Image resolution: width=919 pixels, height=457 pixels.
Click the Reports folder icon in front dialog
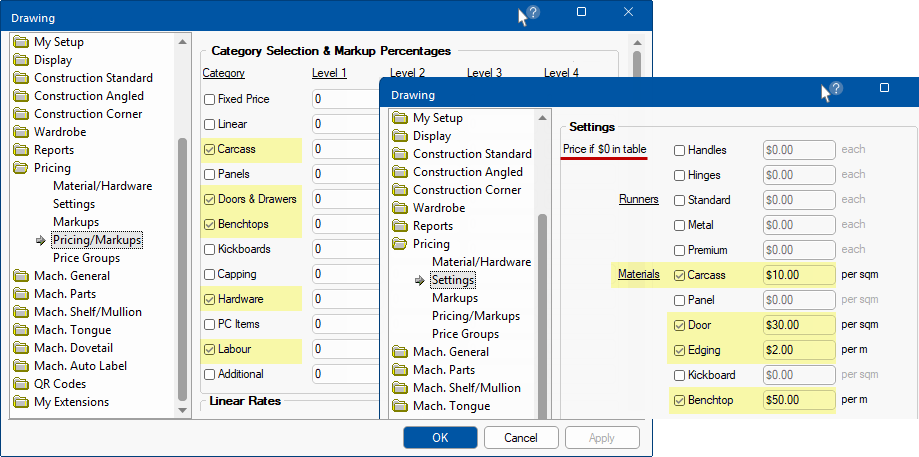coord(400,226)
